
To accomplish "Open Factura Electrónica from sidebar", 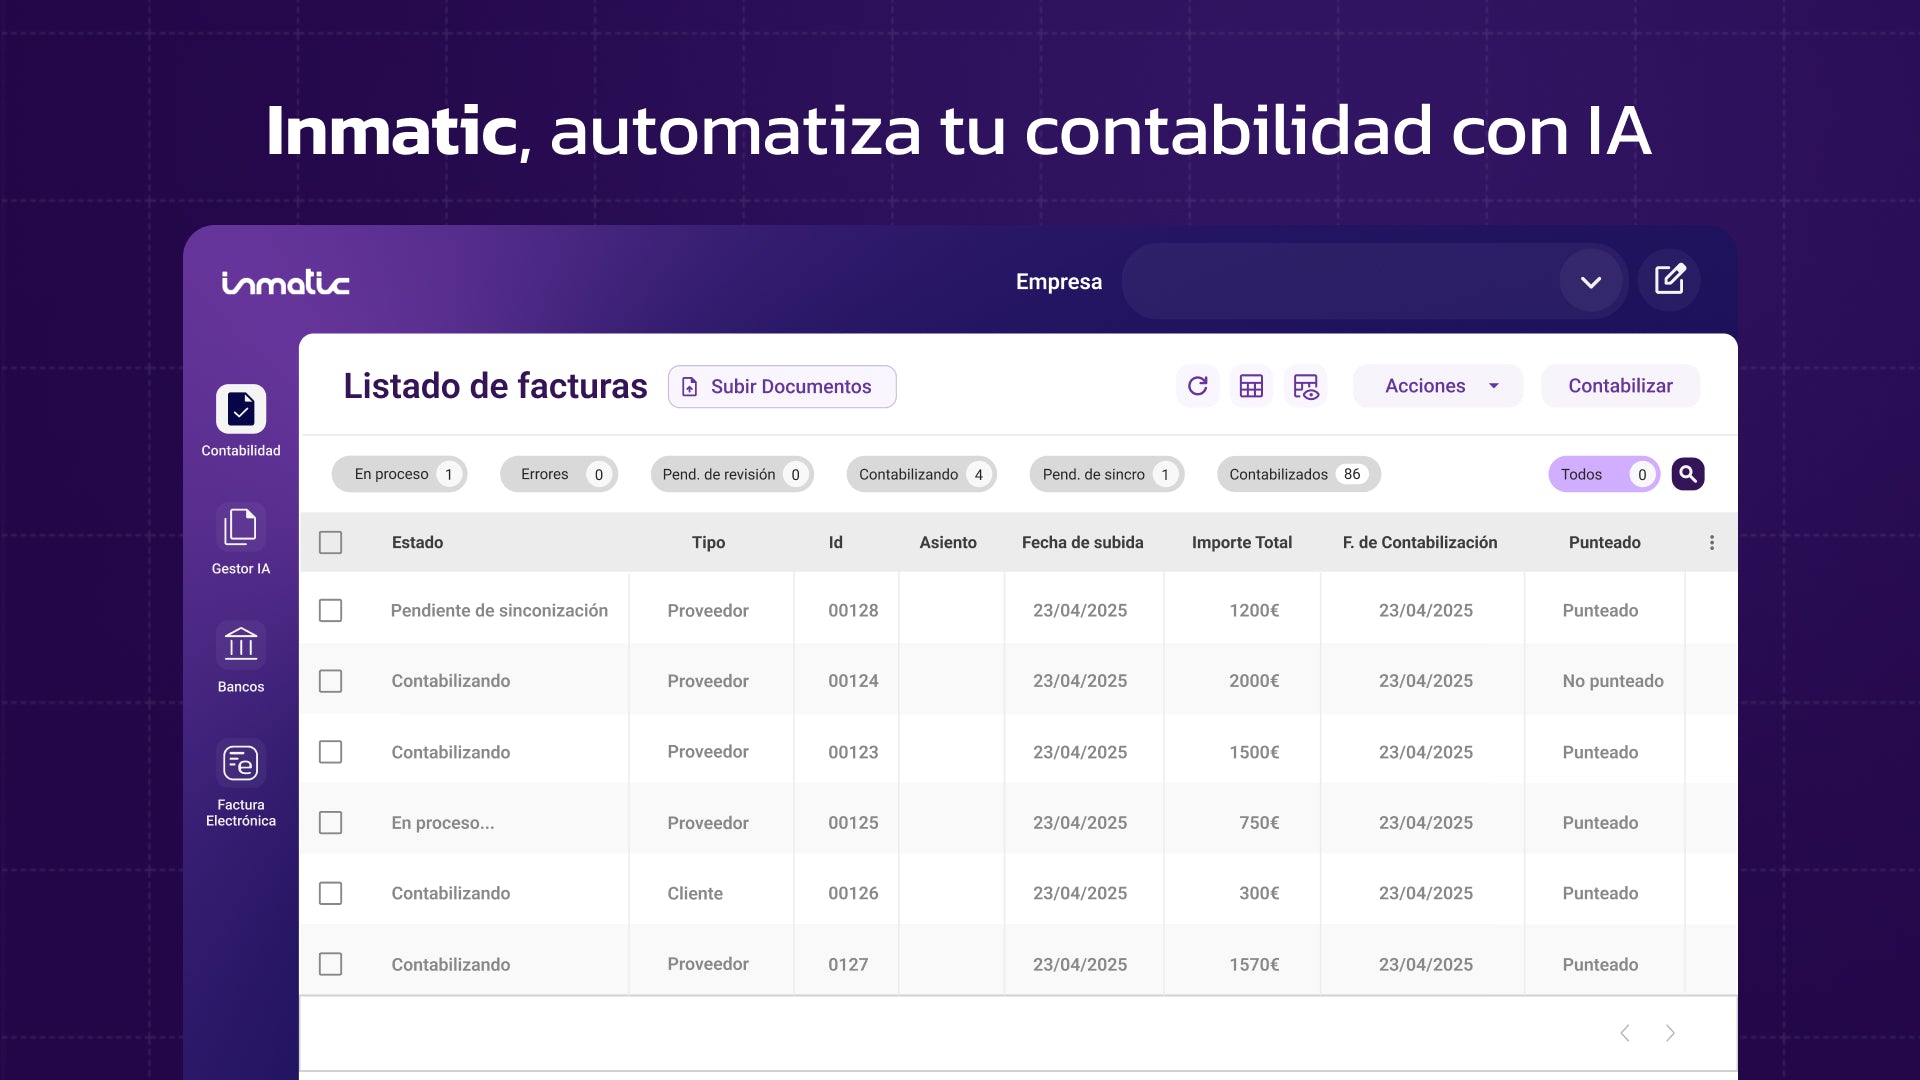I will [239, 775].
